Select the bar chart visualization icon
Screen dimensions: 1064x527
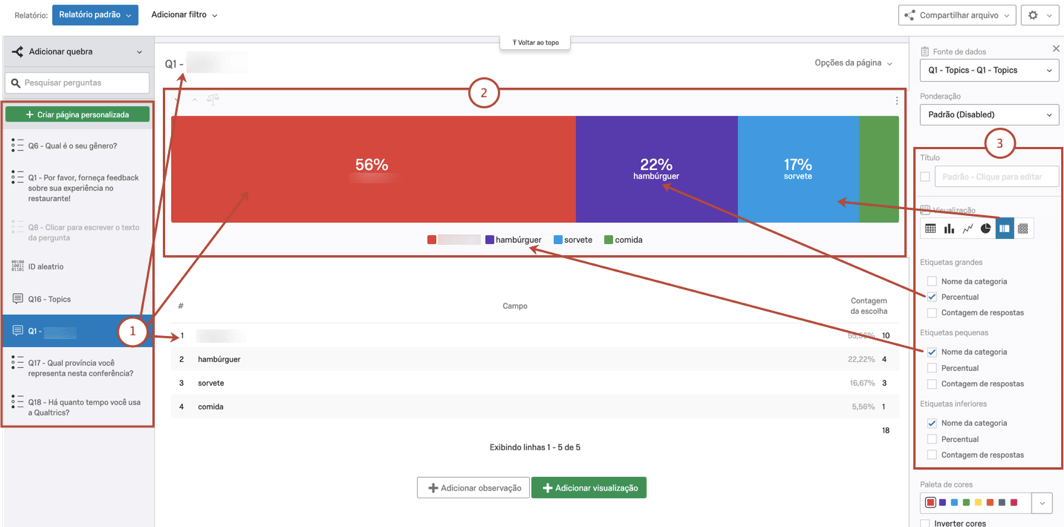(x=949, y=229)
